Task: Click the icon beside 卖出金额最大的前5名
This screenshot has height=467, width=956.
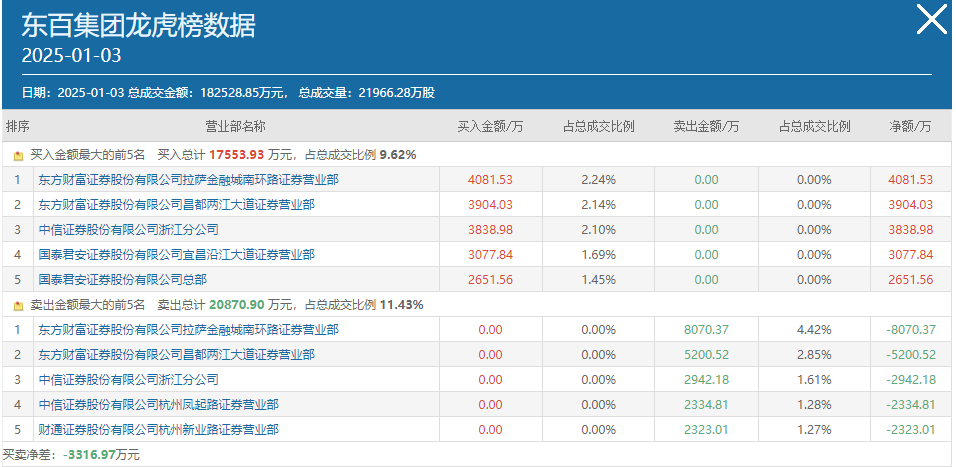Action: point(18,305)
